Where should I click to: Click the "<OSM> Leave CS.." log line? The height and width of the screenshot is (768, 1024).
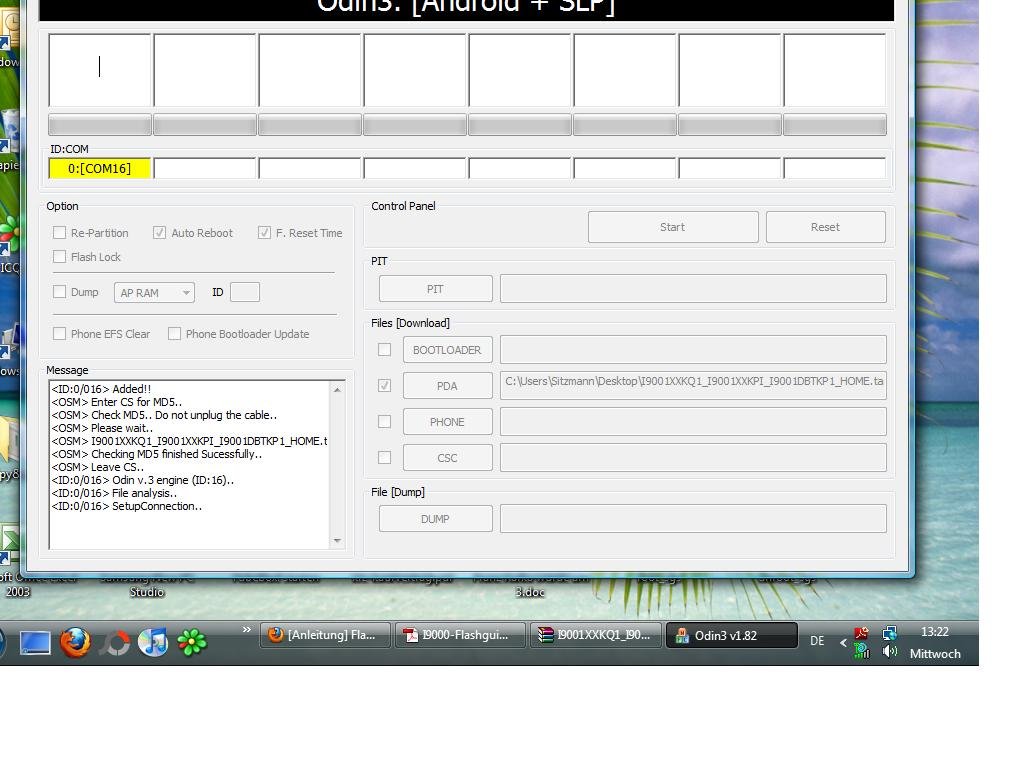[x=97, y=467]
